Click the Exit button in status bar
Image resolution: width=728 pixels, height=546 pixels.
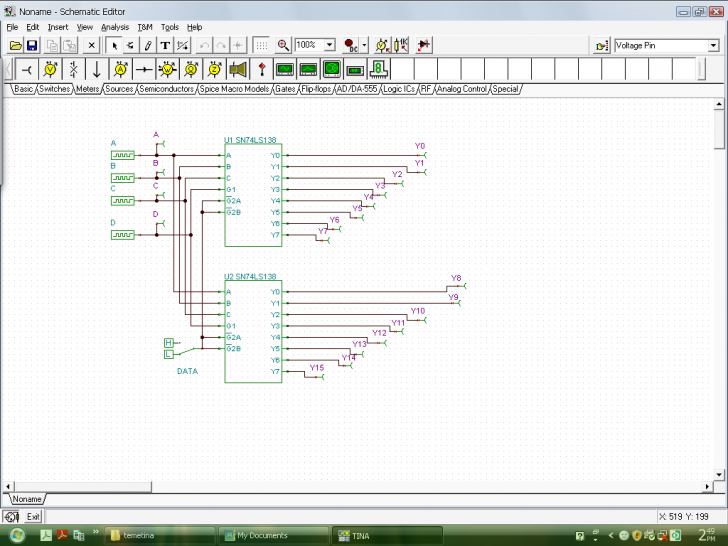tap(33, 516)
